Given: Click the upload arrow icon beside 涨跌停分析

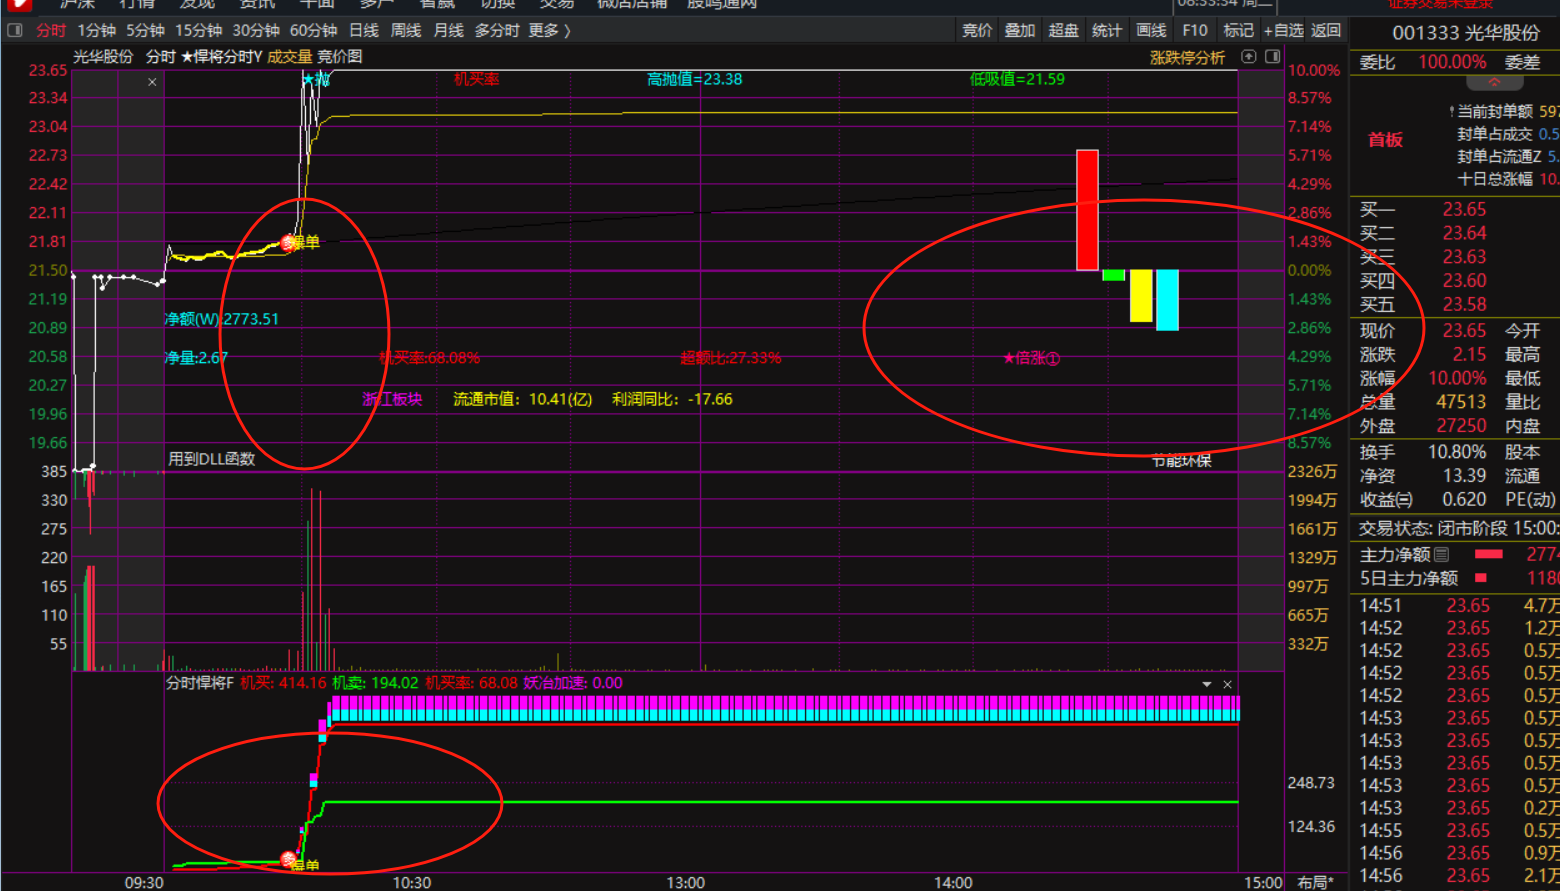Looking at the screenshot, I should (1248, 57).
